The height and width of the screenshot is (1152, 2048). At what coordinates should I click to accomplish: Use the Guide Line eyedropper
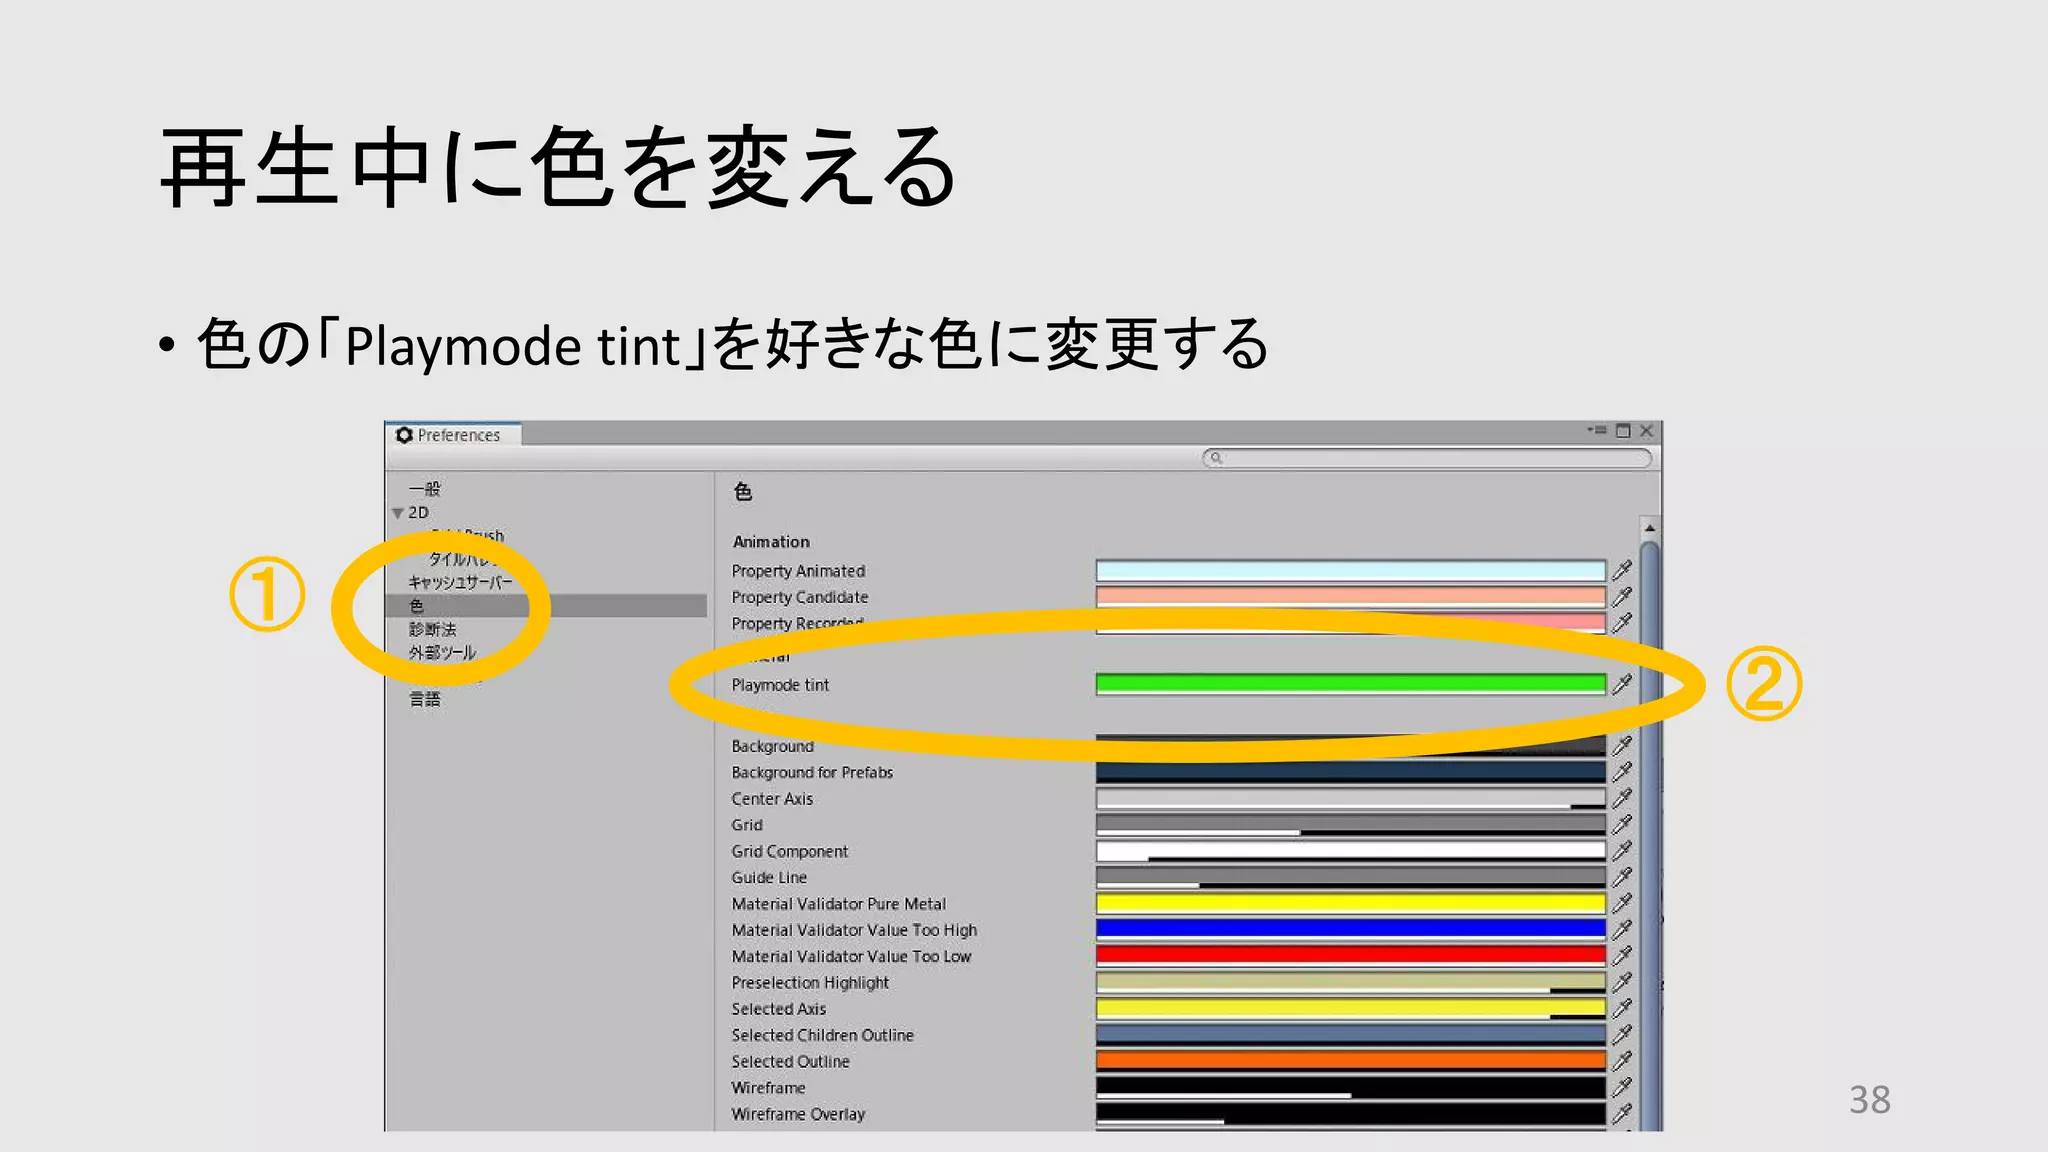(1622, 877)
